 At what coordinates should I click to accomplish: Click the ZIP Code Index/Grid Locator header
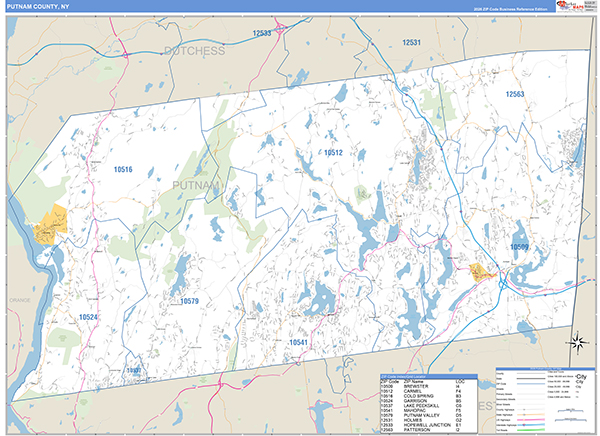pos(429,377)
